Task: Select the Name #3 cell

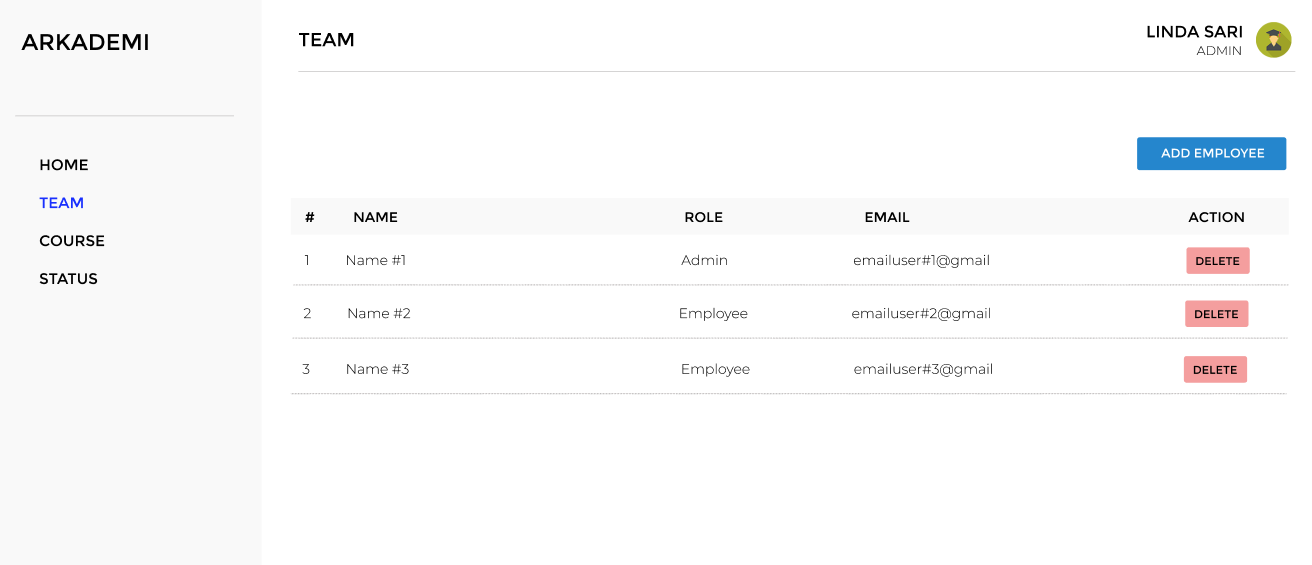Action: coord(377,370)
